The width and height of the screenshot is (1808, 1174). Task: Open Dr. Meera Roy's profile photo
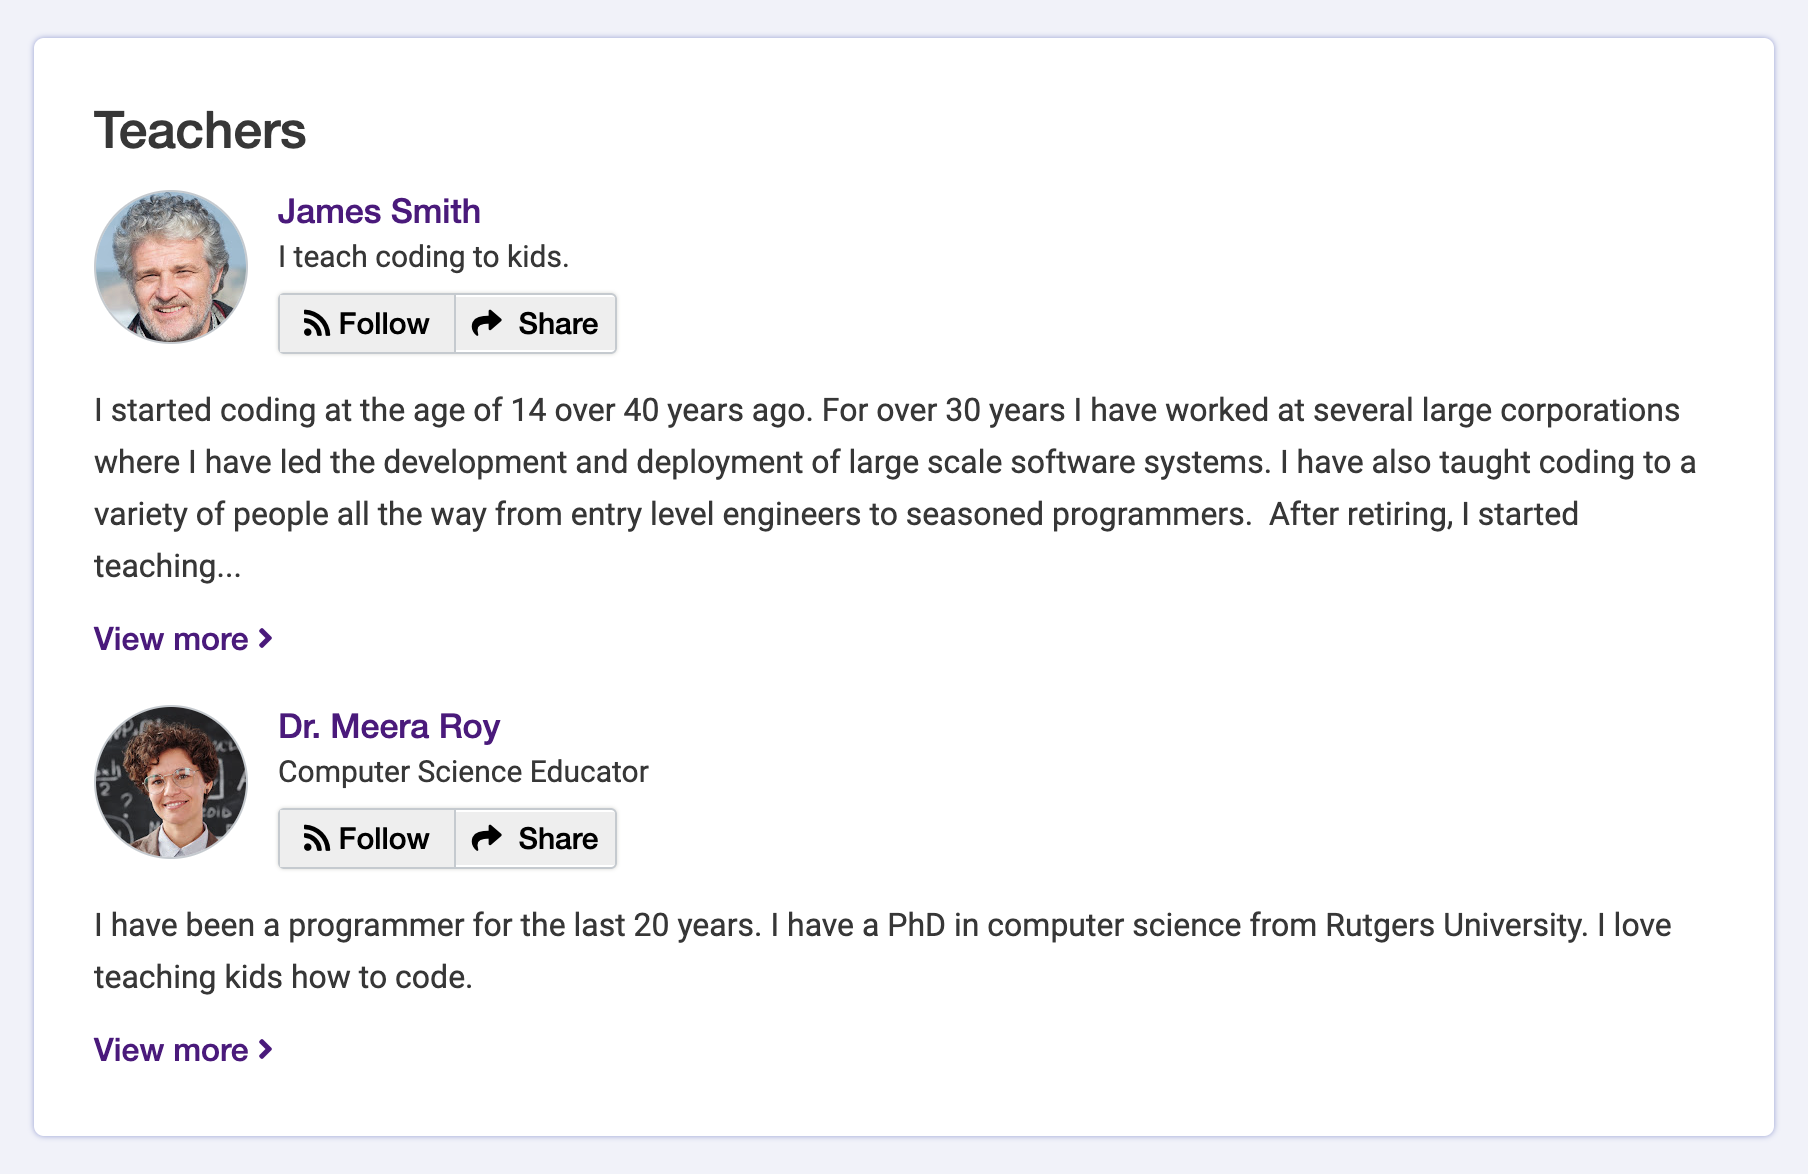tap(171, 783)
